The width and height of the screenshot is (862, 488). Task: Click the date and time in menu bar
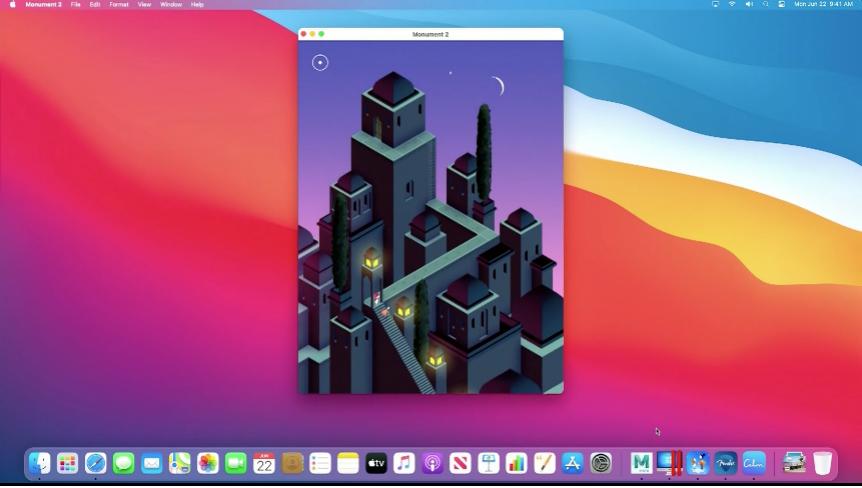click(824, 4)
